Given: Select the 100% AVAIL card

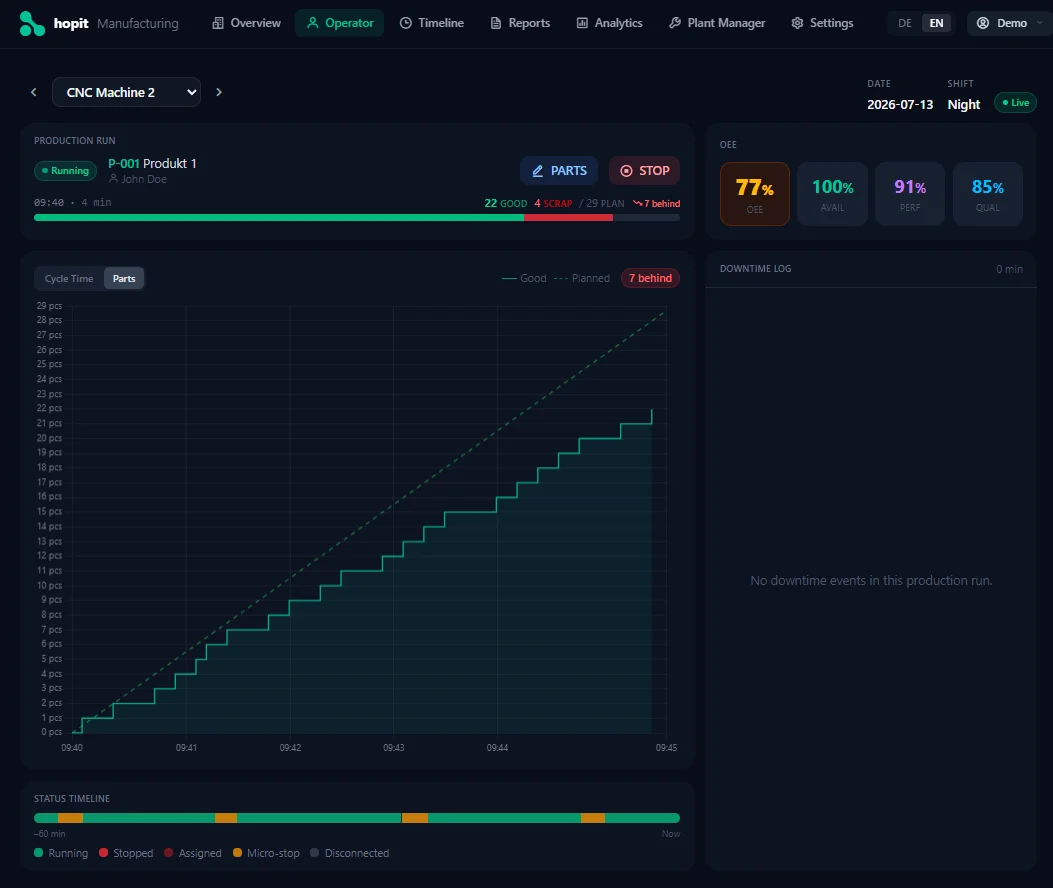Looking at the screenshot, I should click(x=832, y=194).
